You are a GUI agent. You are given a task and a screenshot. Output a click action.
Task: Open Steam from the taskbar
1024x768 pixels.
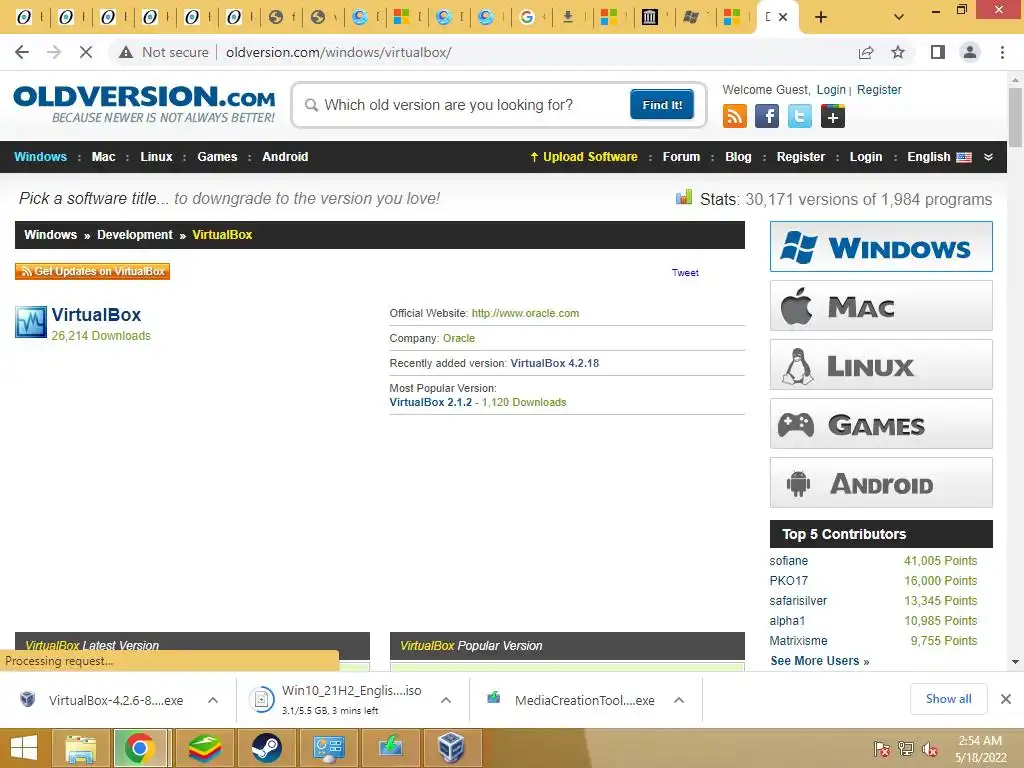pyautogui.click(x=266, y=748)
